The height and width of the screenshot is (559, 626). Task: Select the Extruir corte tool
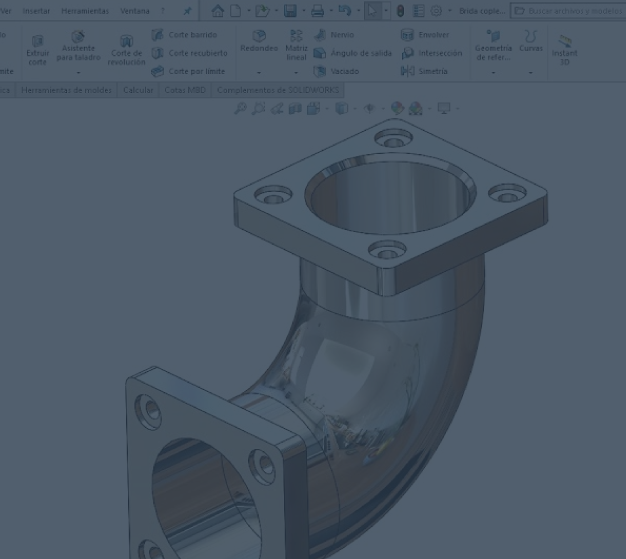click(38, 50)
